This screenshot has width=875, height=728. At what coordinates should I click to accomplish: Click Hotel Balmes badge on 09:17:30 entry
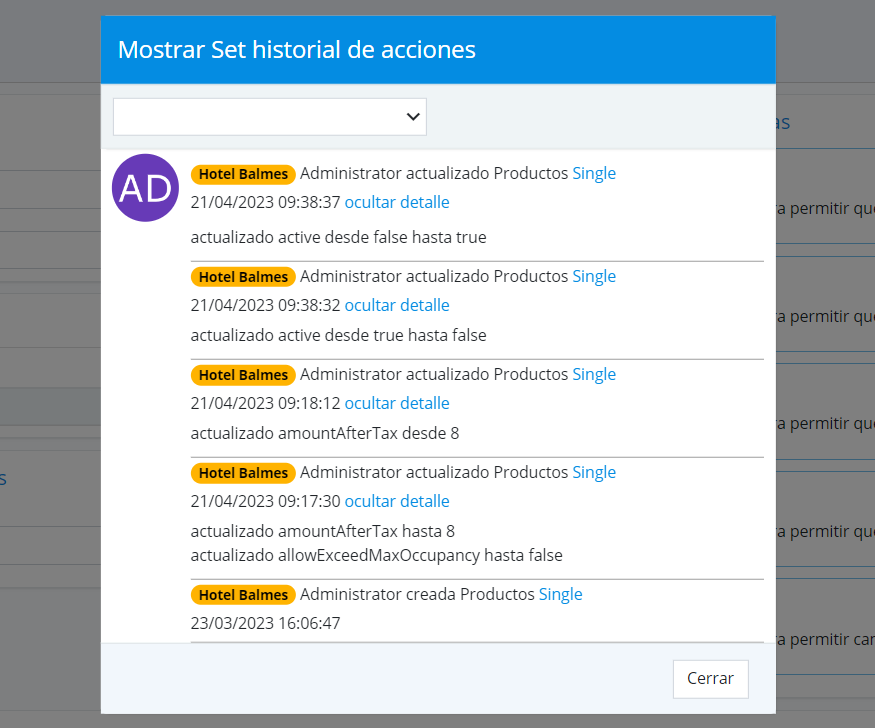[x=243, y=473]
